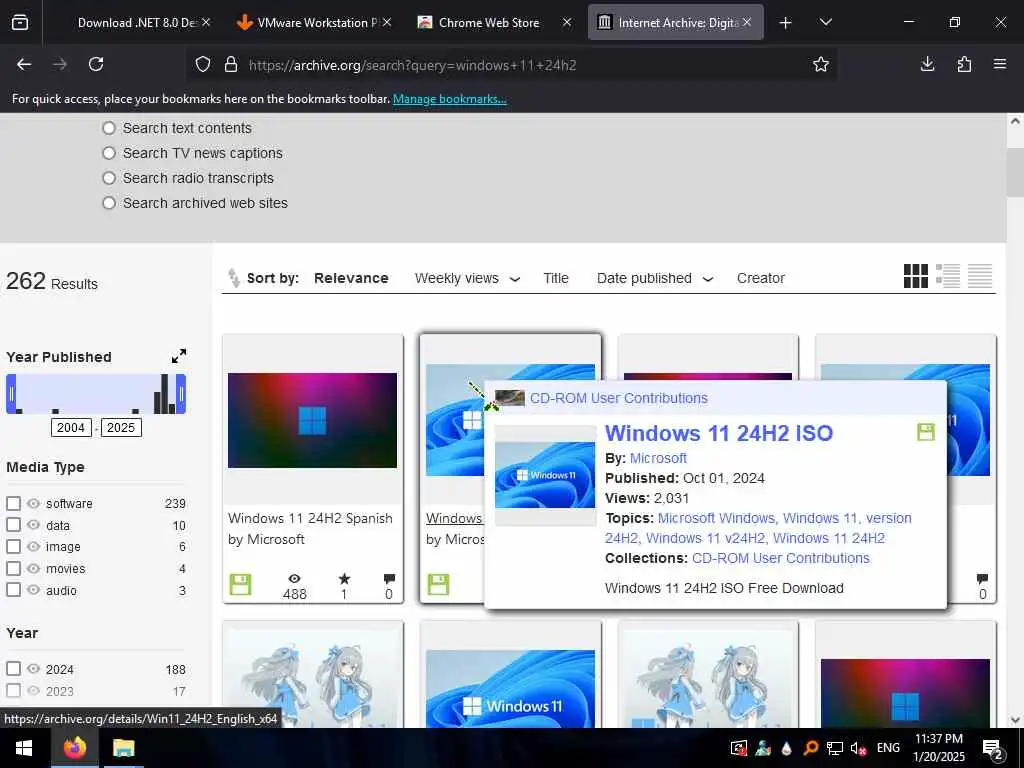Open Manage bookmarks link
This screenshot has height=768, width=1024.
pos(449,99)
